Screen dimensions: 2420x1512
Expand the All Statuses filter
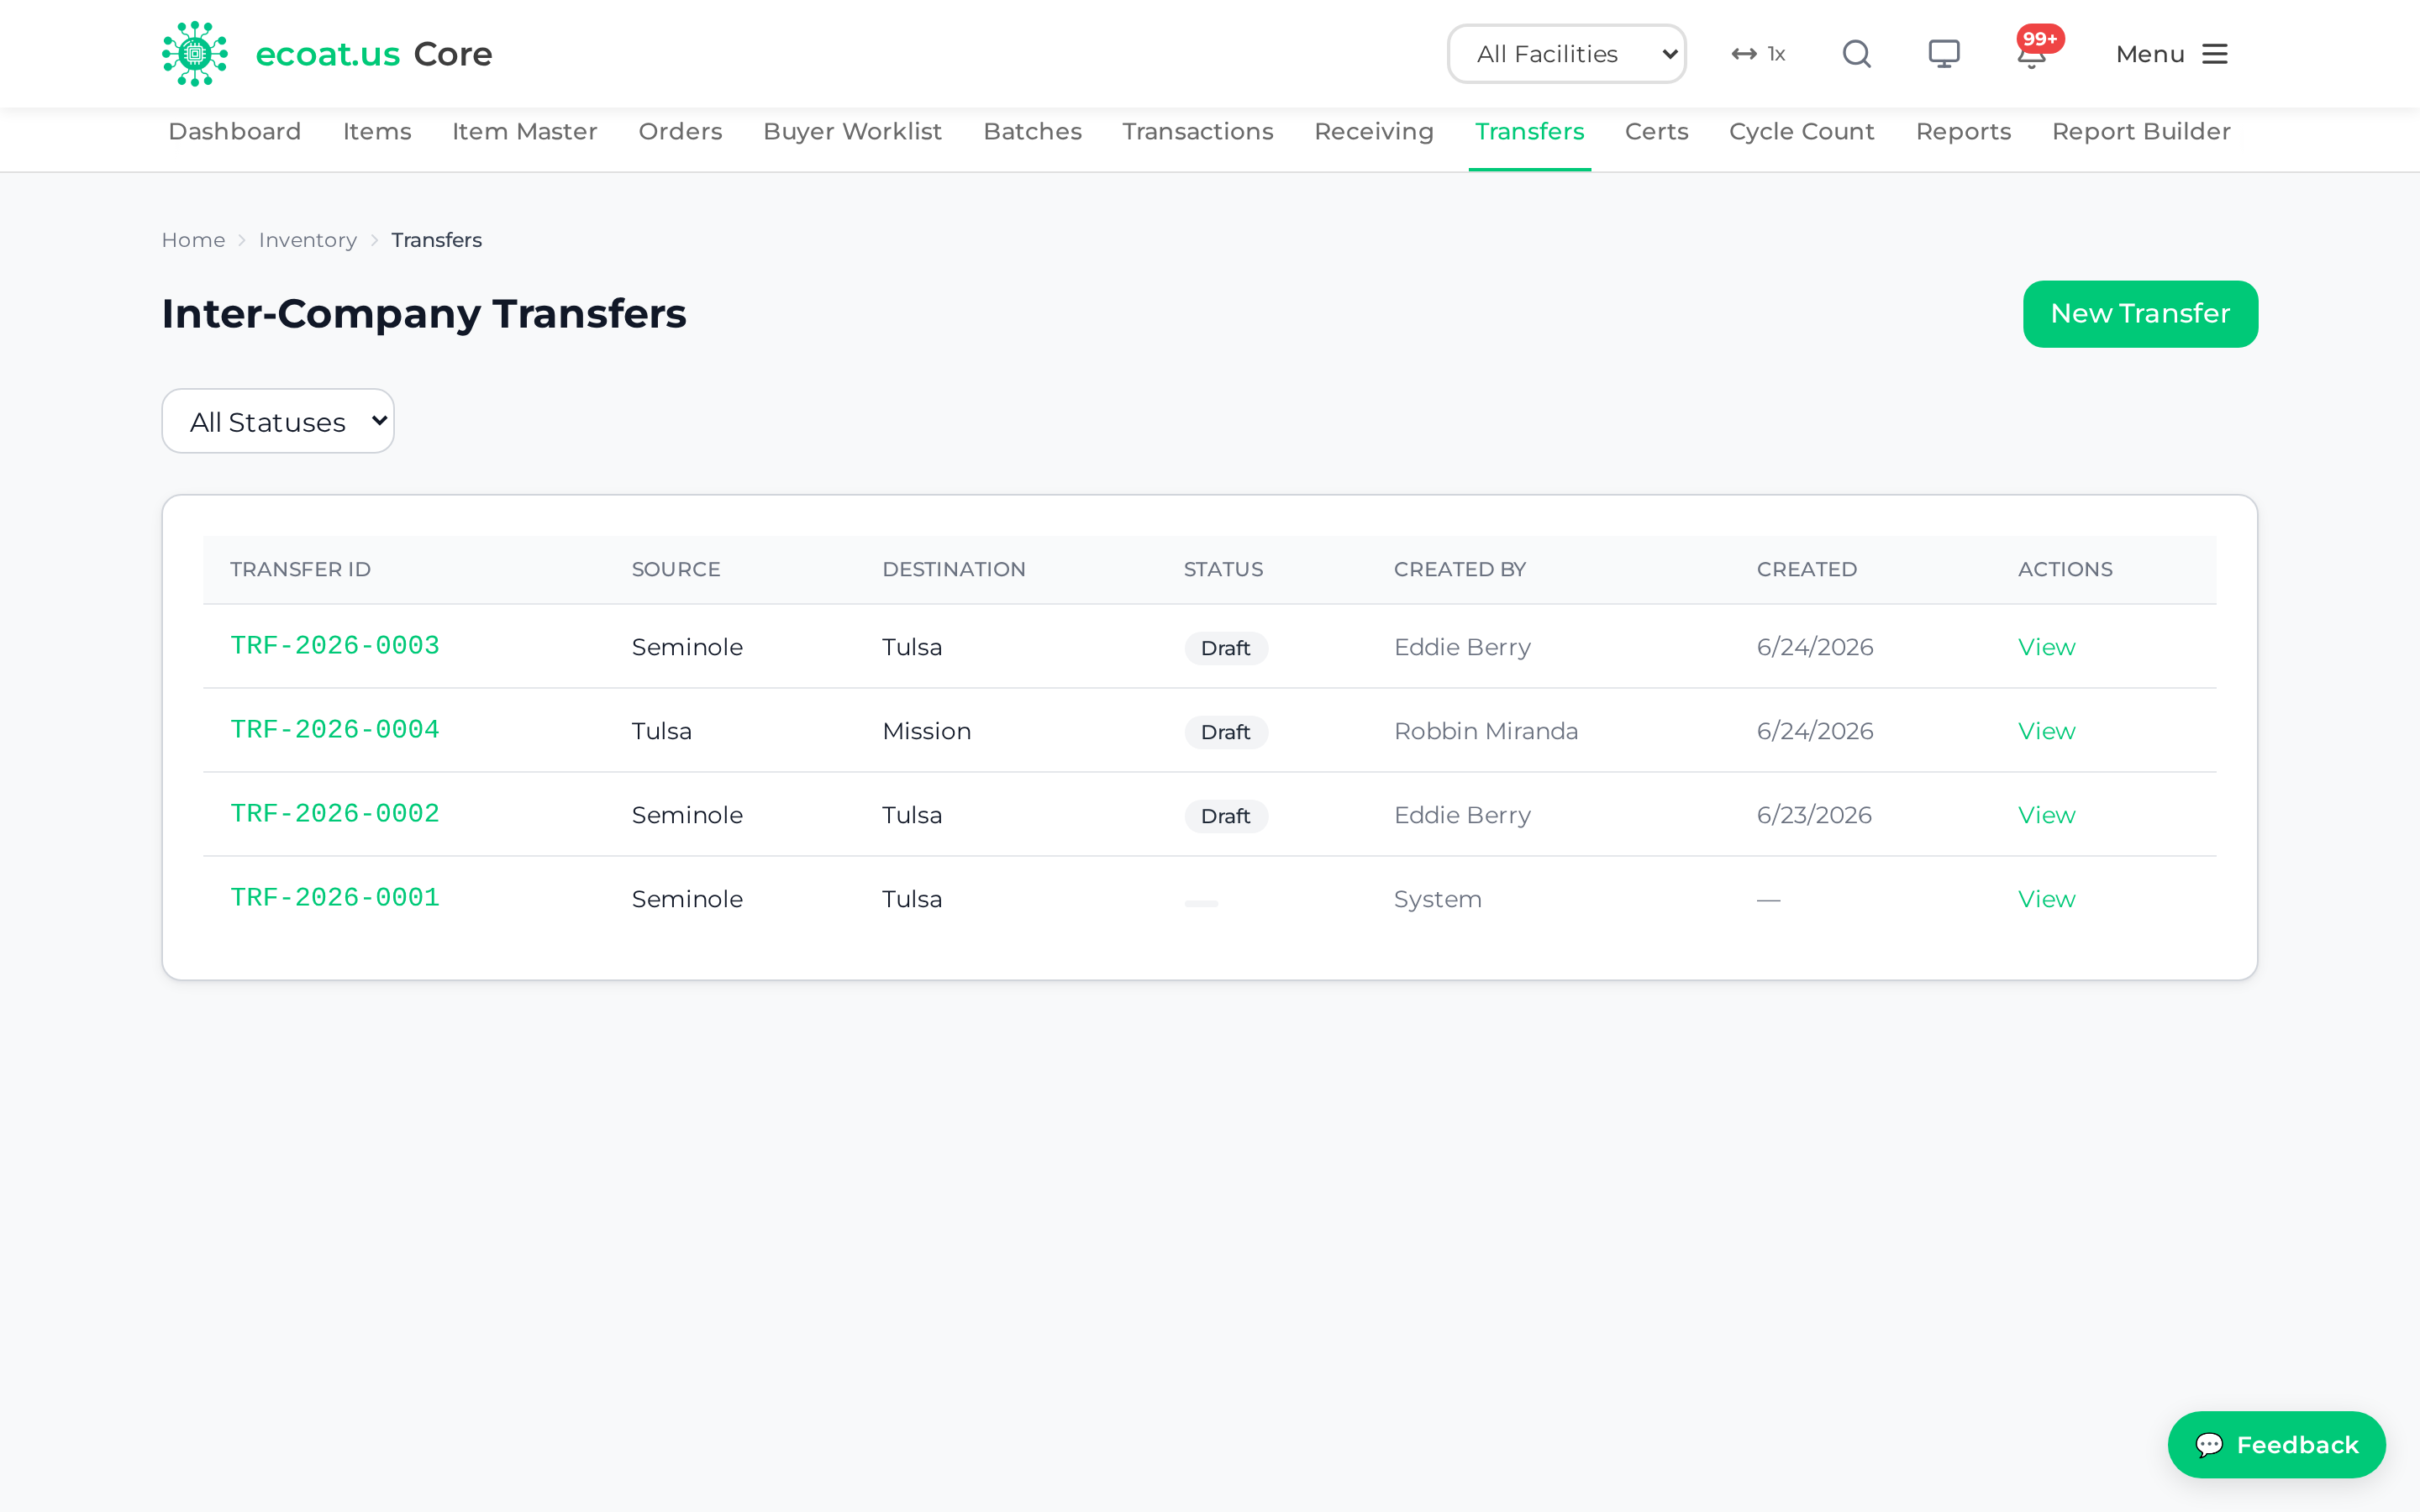[x=278, y=421]
